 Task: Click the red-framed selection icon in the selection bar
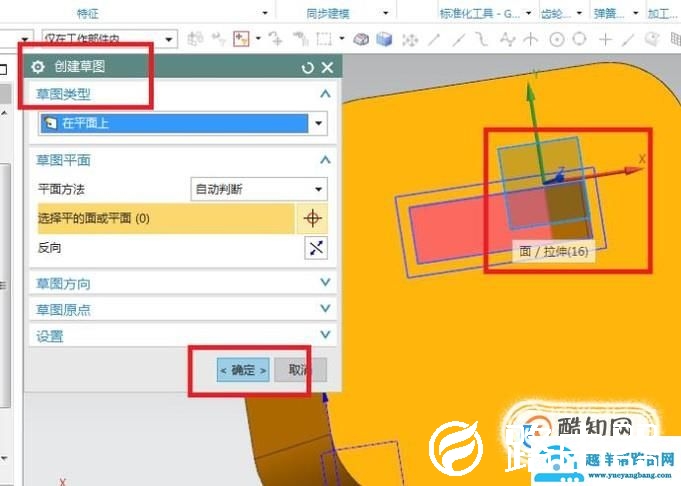pyautogui.click(x=241, y=39)
